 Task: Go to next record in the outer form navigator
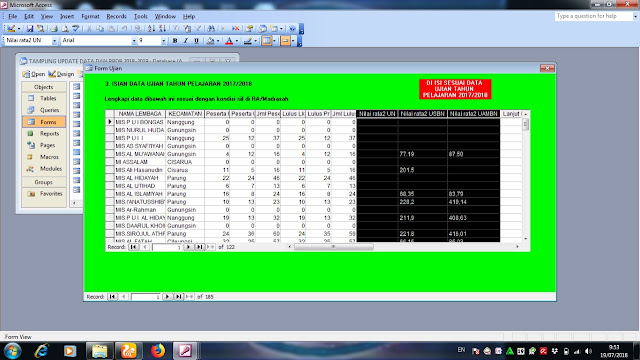click(167, 297)
